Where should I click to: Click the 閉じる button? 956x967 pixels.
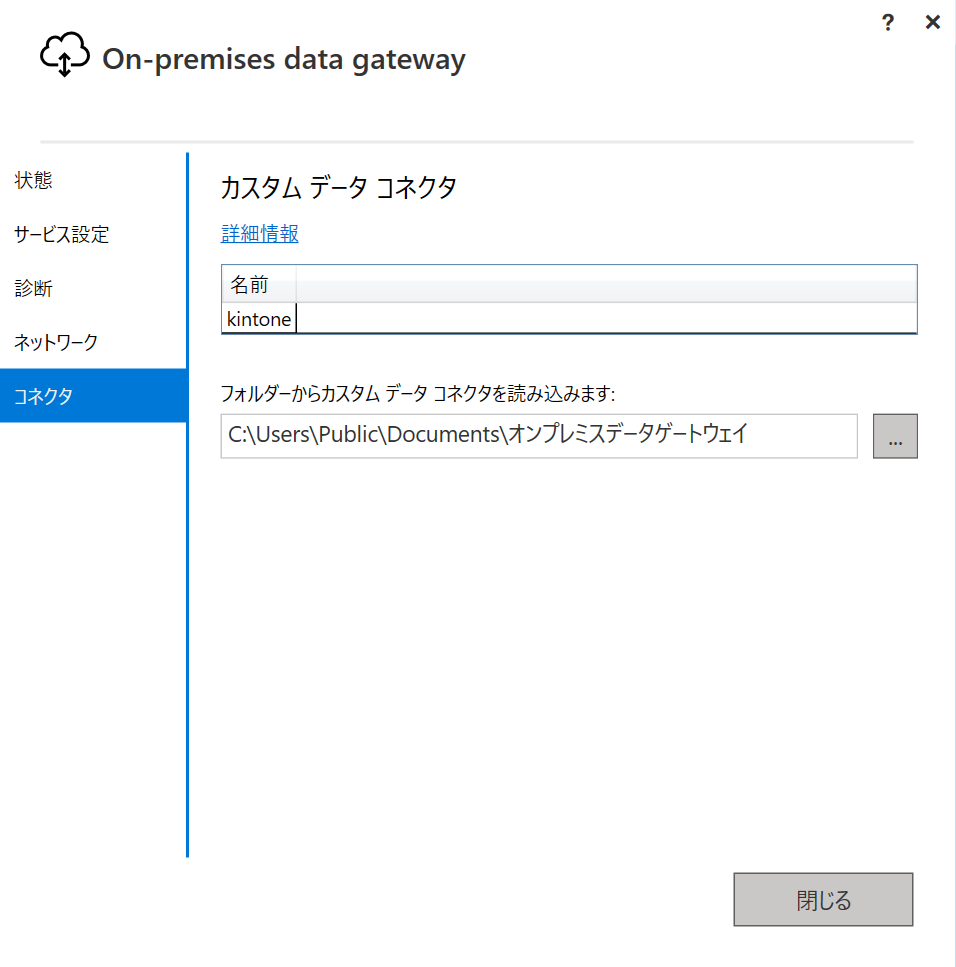click(x=823, y=900)
